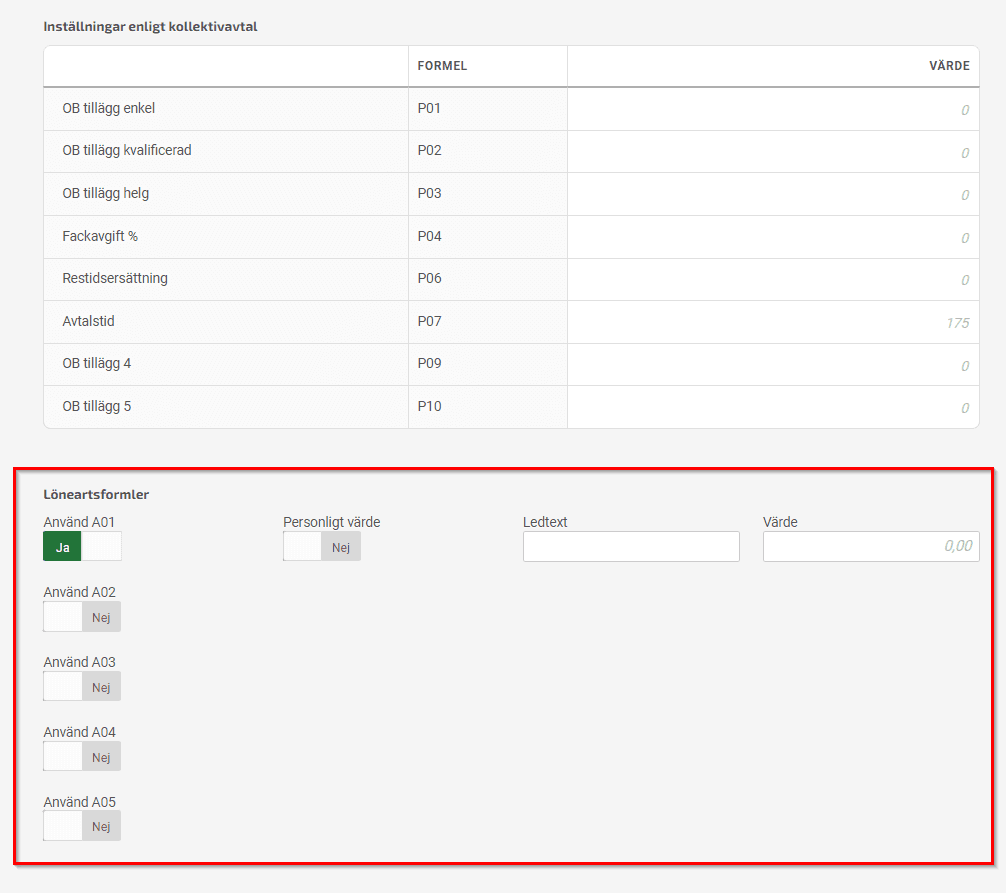
Task: Select the OB tillägg enkel row label
Action: pos(108,108)
